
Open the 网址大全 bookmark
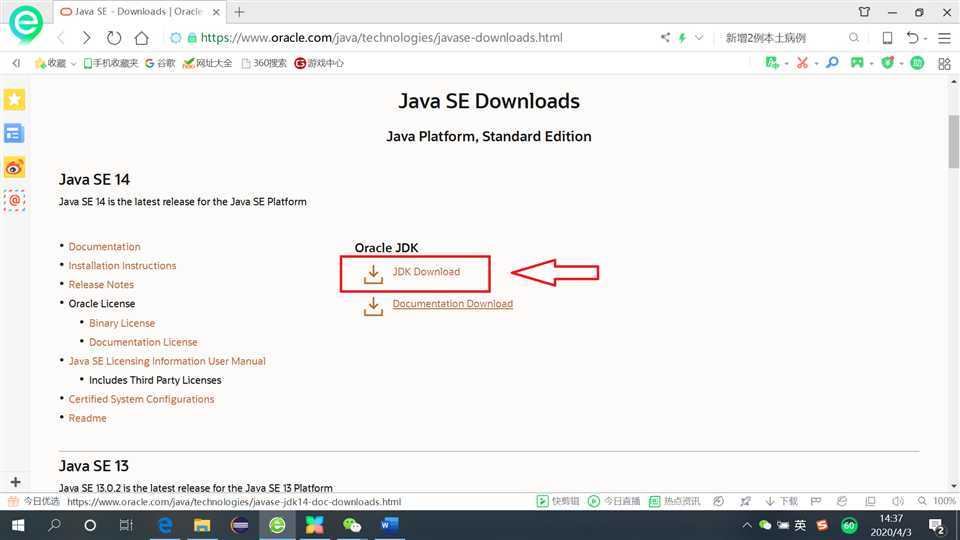[x=208, y=63]
